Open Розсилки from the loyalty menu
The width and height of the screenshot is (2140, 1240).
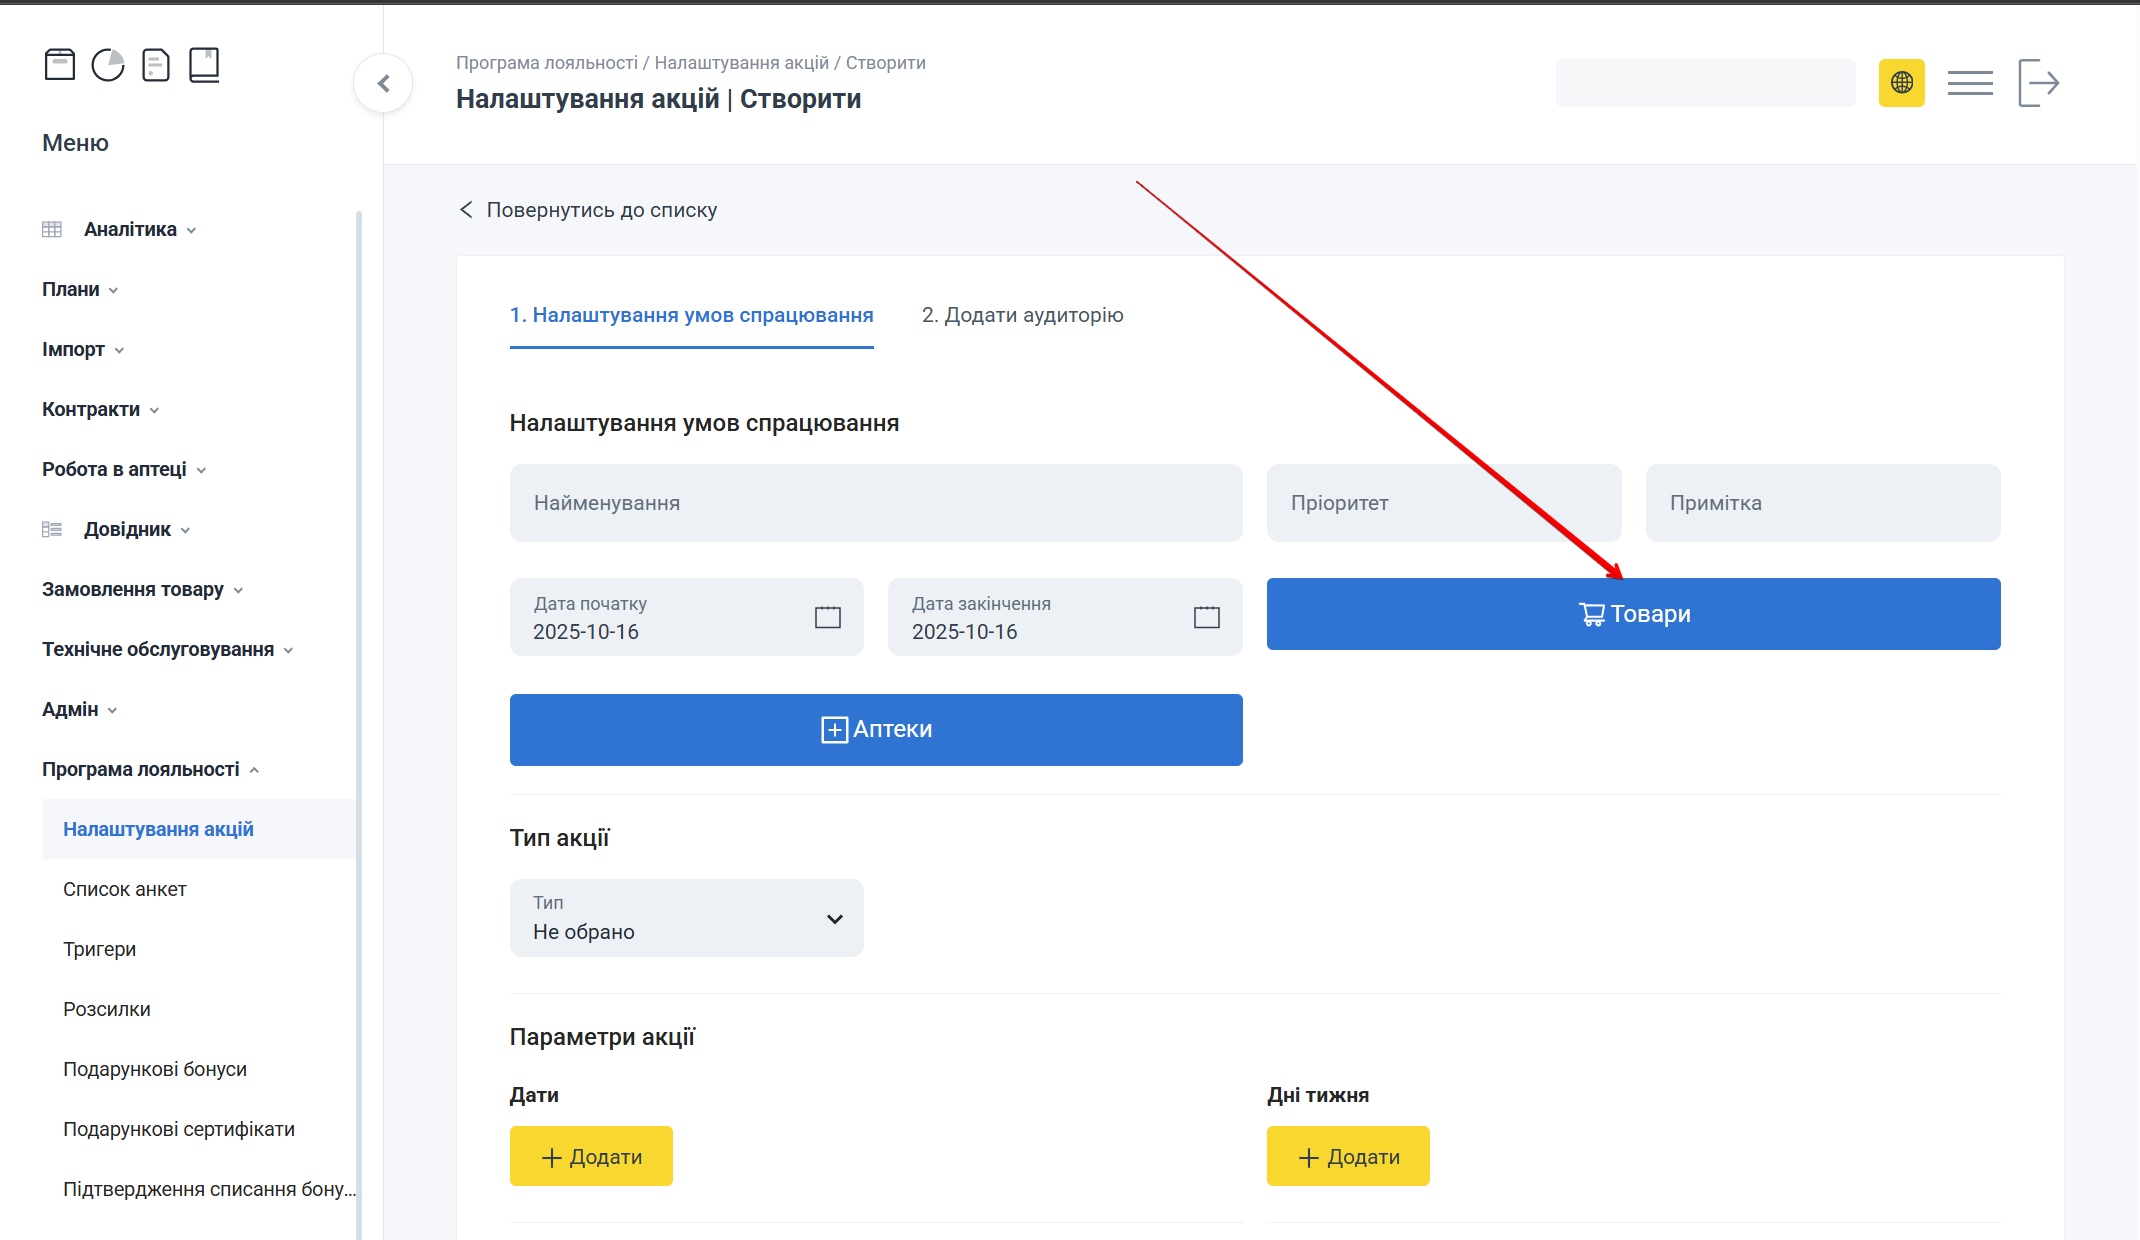coord(106,1009)
